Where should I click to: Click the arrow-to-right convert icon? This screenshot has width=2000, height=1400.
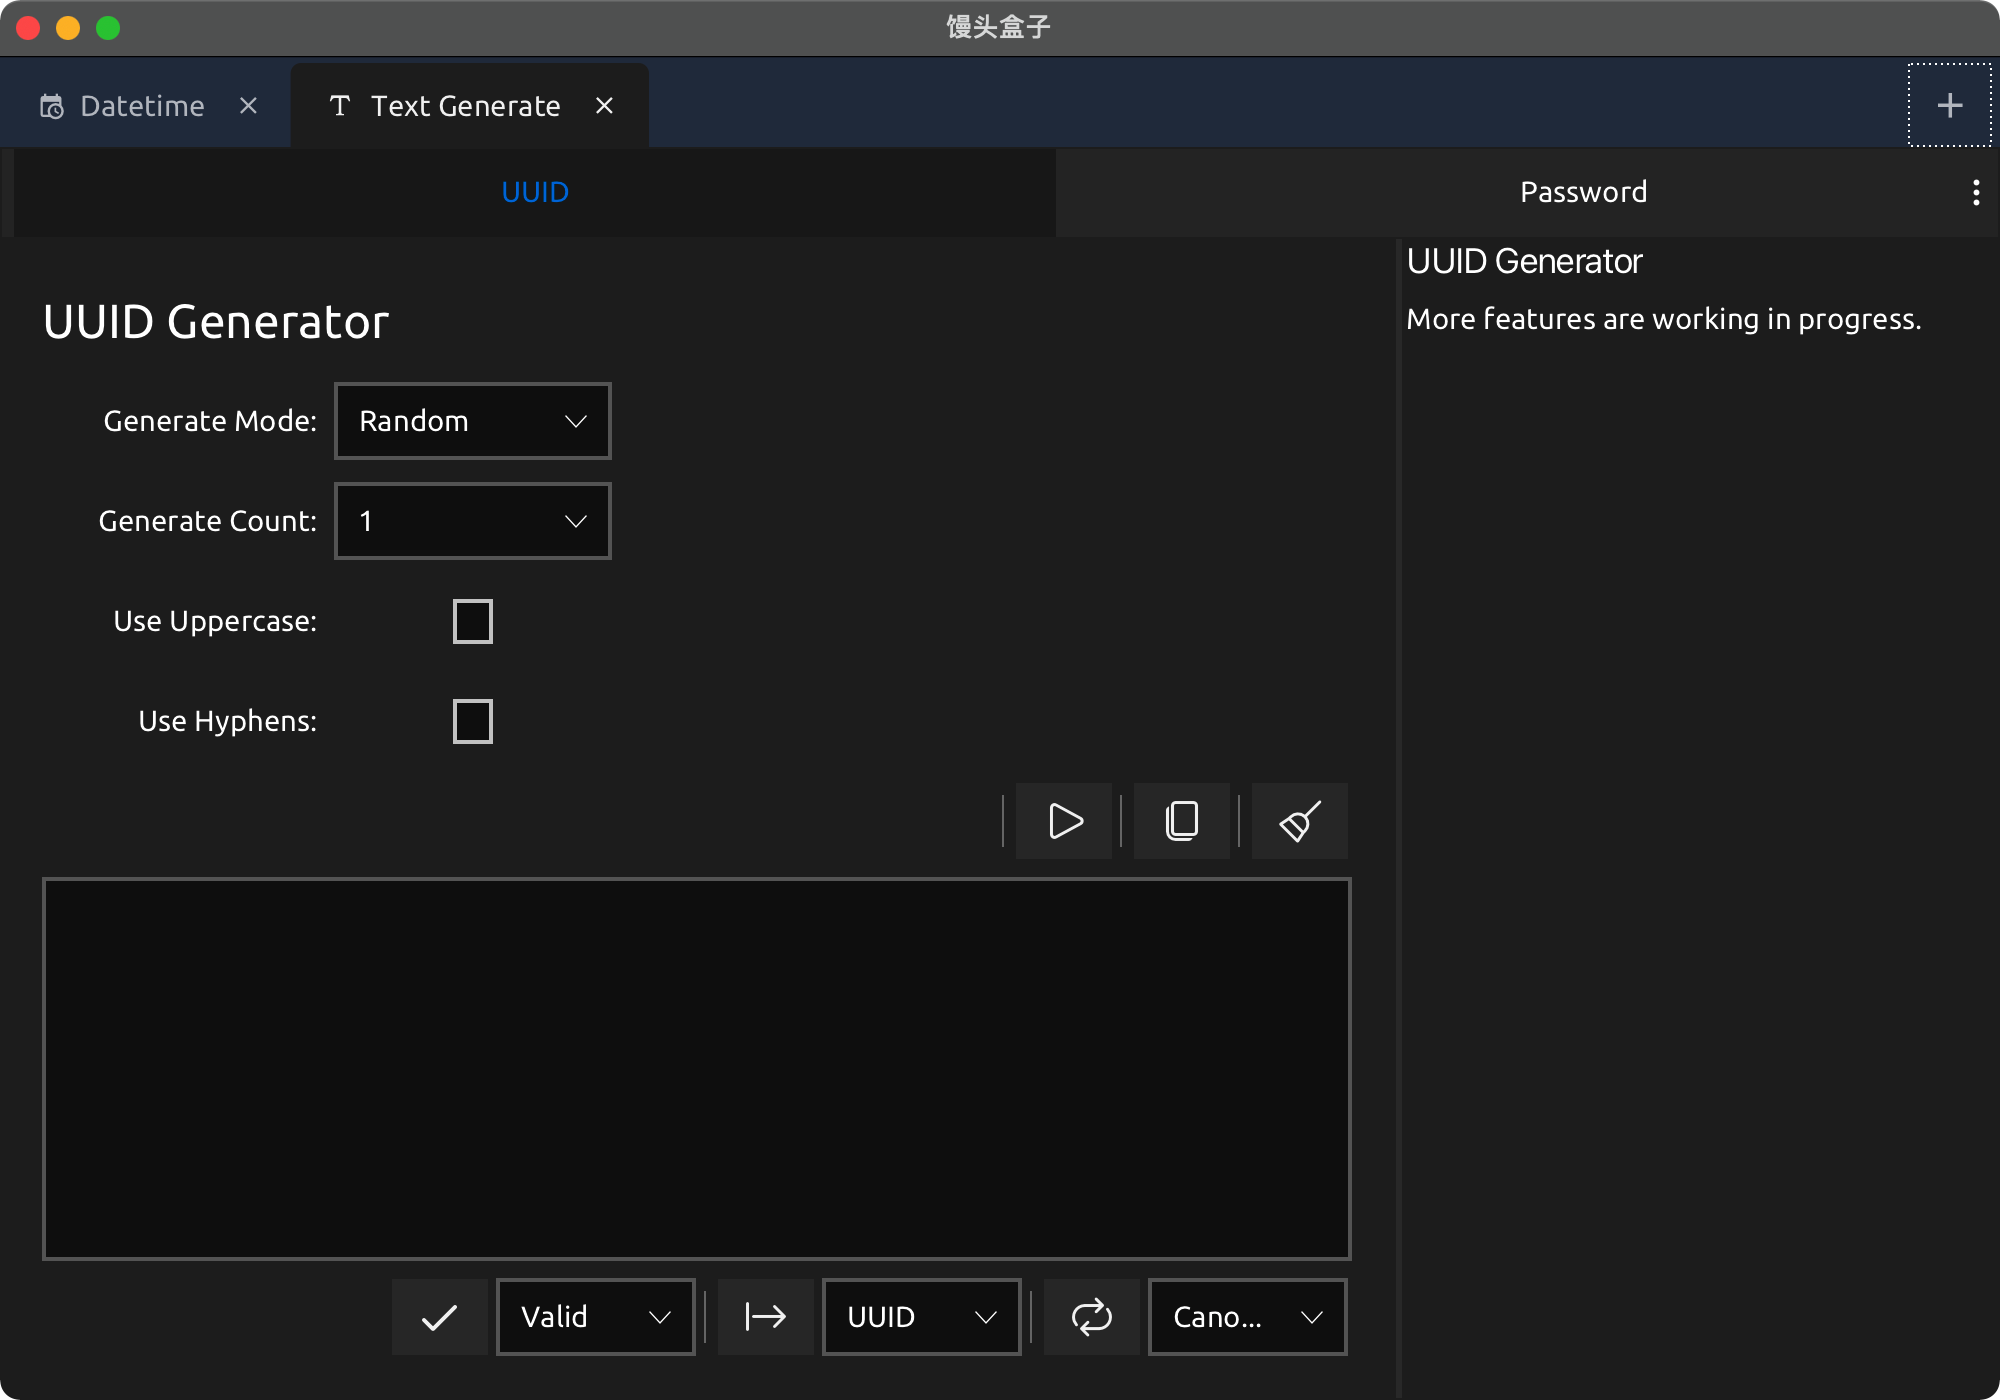tap(765, 1317)
